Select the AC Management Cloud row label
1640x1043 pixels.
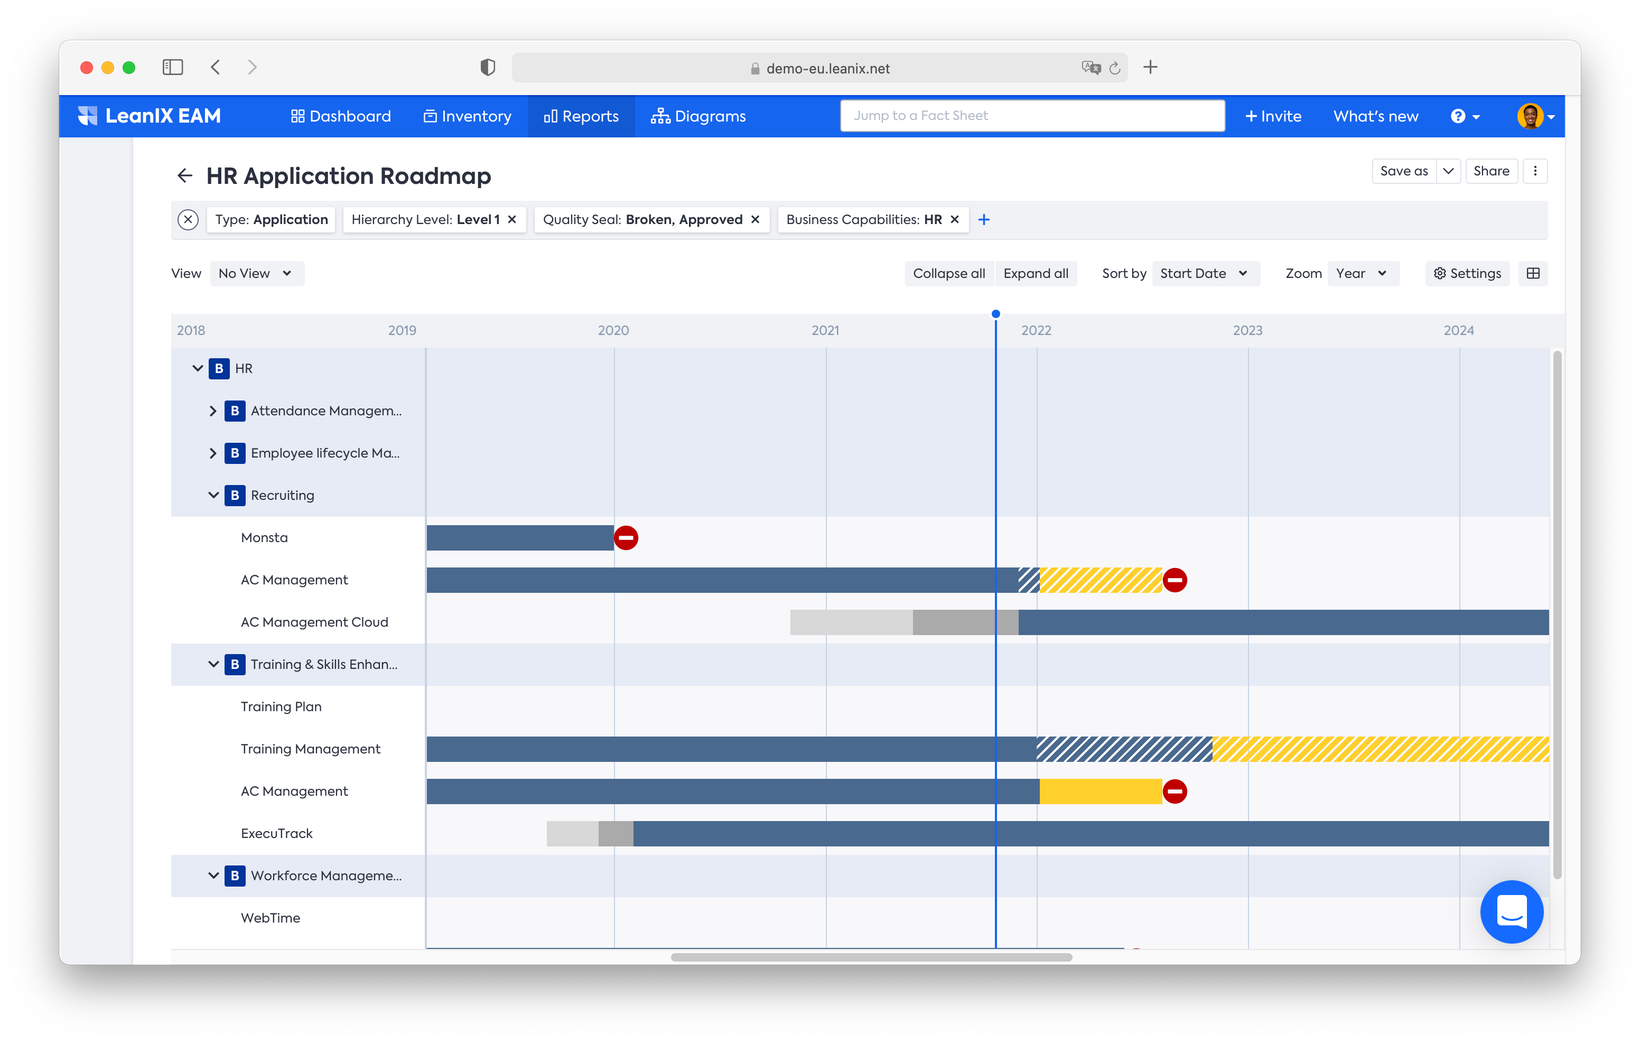(314, 623)
